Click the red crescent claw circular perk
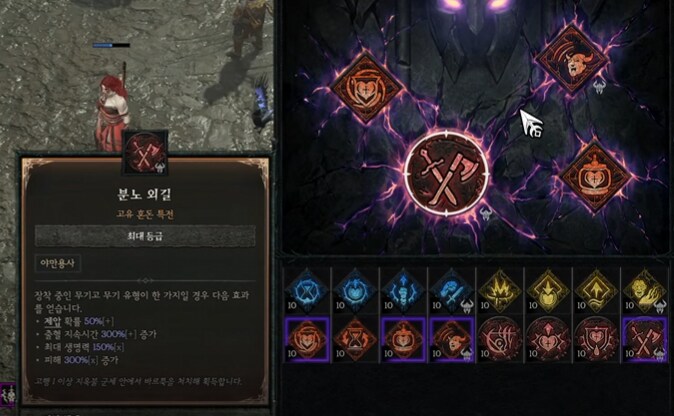Viewport: 674px width, 416px height. tap(500, 340)
